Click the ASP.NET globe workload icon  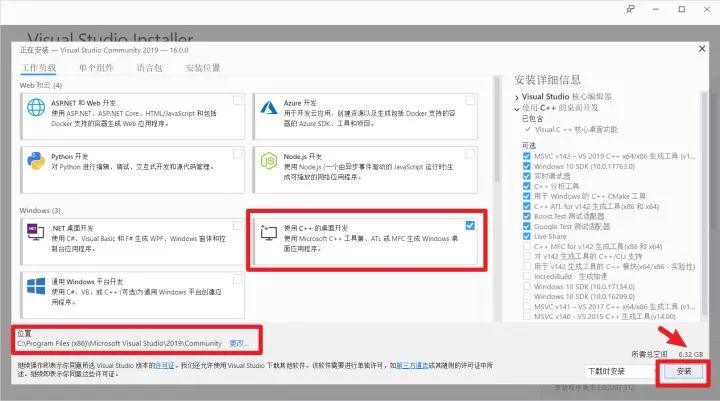pos(36,107)
